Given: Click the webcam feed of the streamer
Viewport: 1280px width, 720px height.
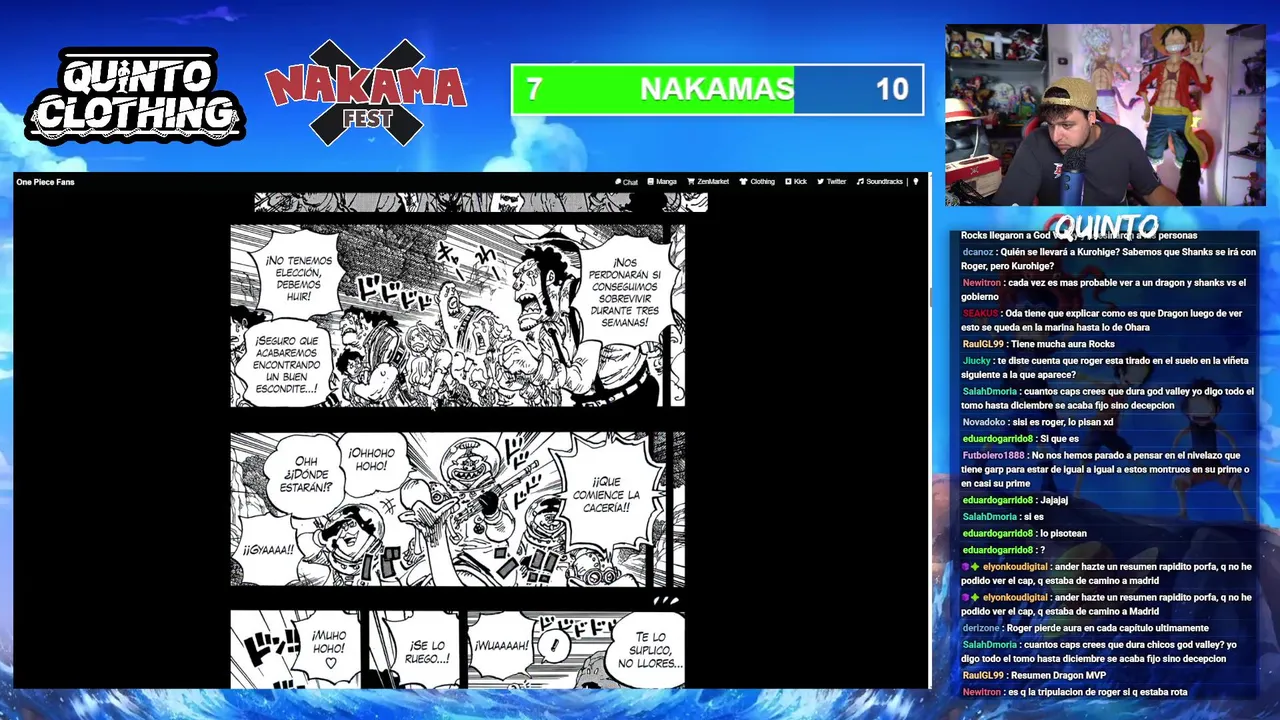Looking at the screenshot, I should click(1105, 115).
